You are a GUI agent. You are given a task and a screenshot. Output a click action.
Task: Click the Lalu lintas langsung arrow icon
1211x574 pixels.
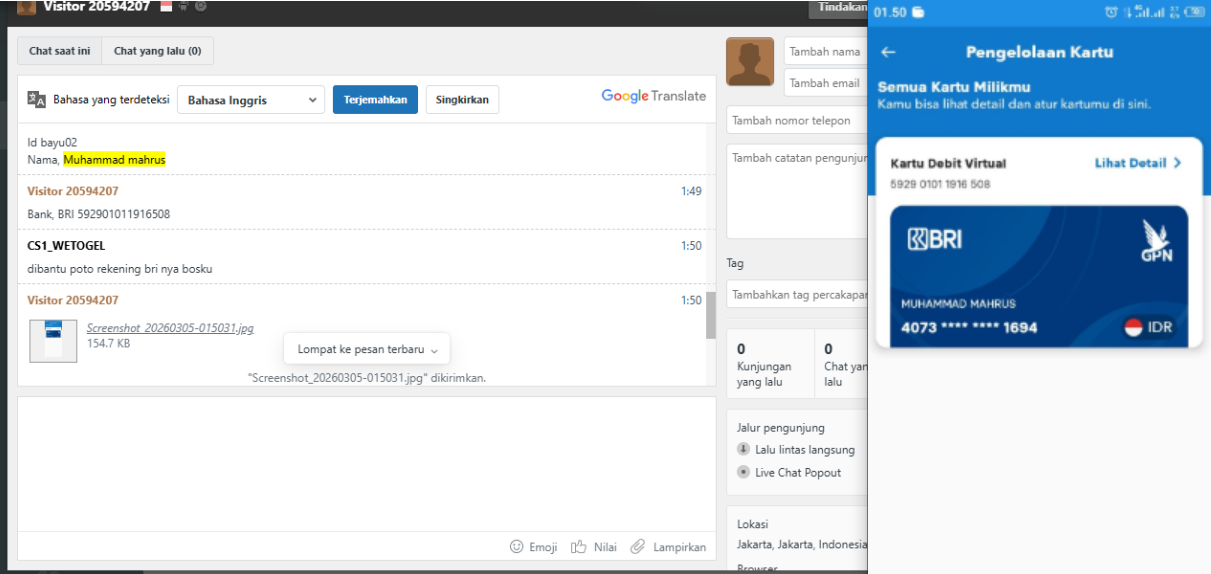[743, 450]
